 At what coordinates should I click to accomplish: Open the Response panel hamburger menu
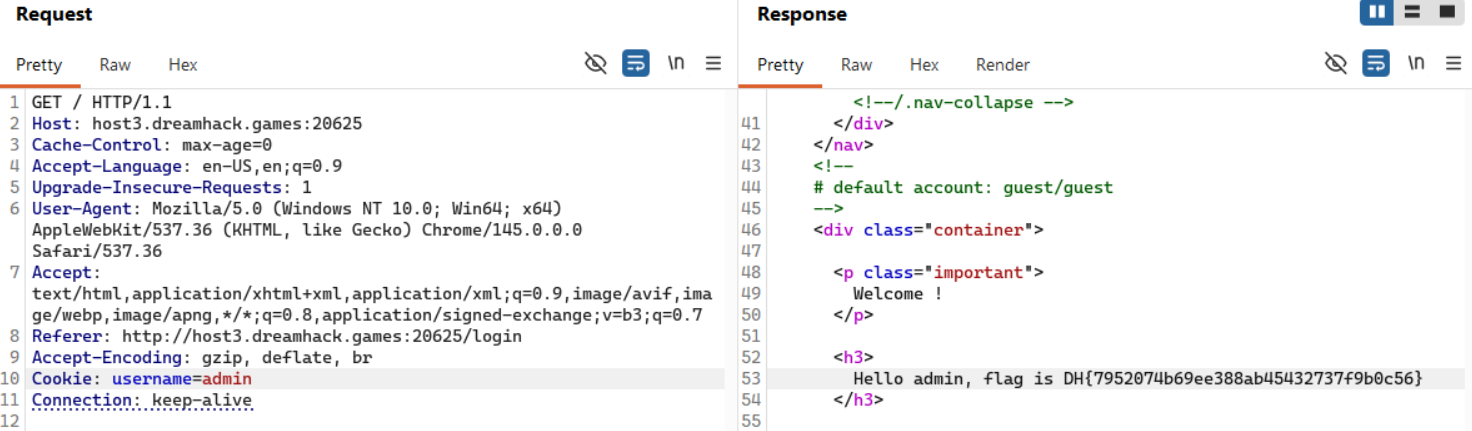1453,64
